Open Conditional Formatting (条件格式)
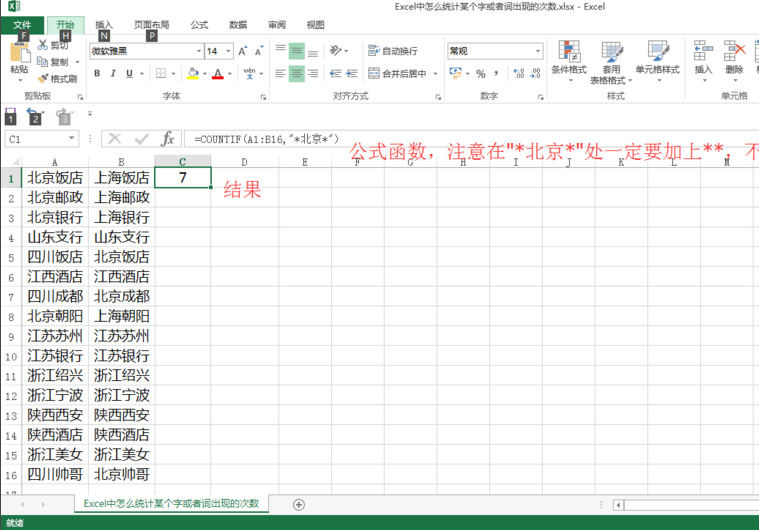 pyautogui.click(x=569, y=61)
